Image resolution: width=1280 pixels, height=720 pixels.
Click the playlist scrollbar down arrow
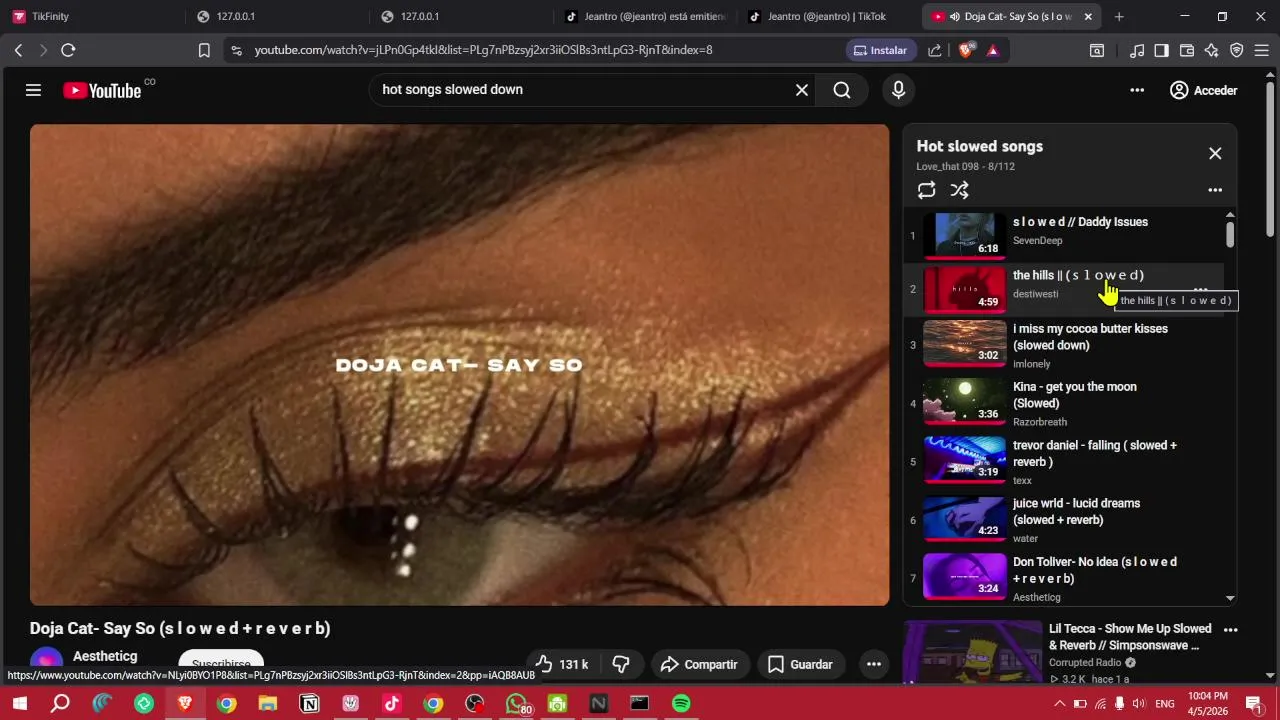1230,598
